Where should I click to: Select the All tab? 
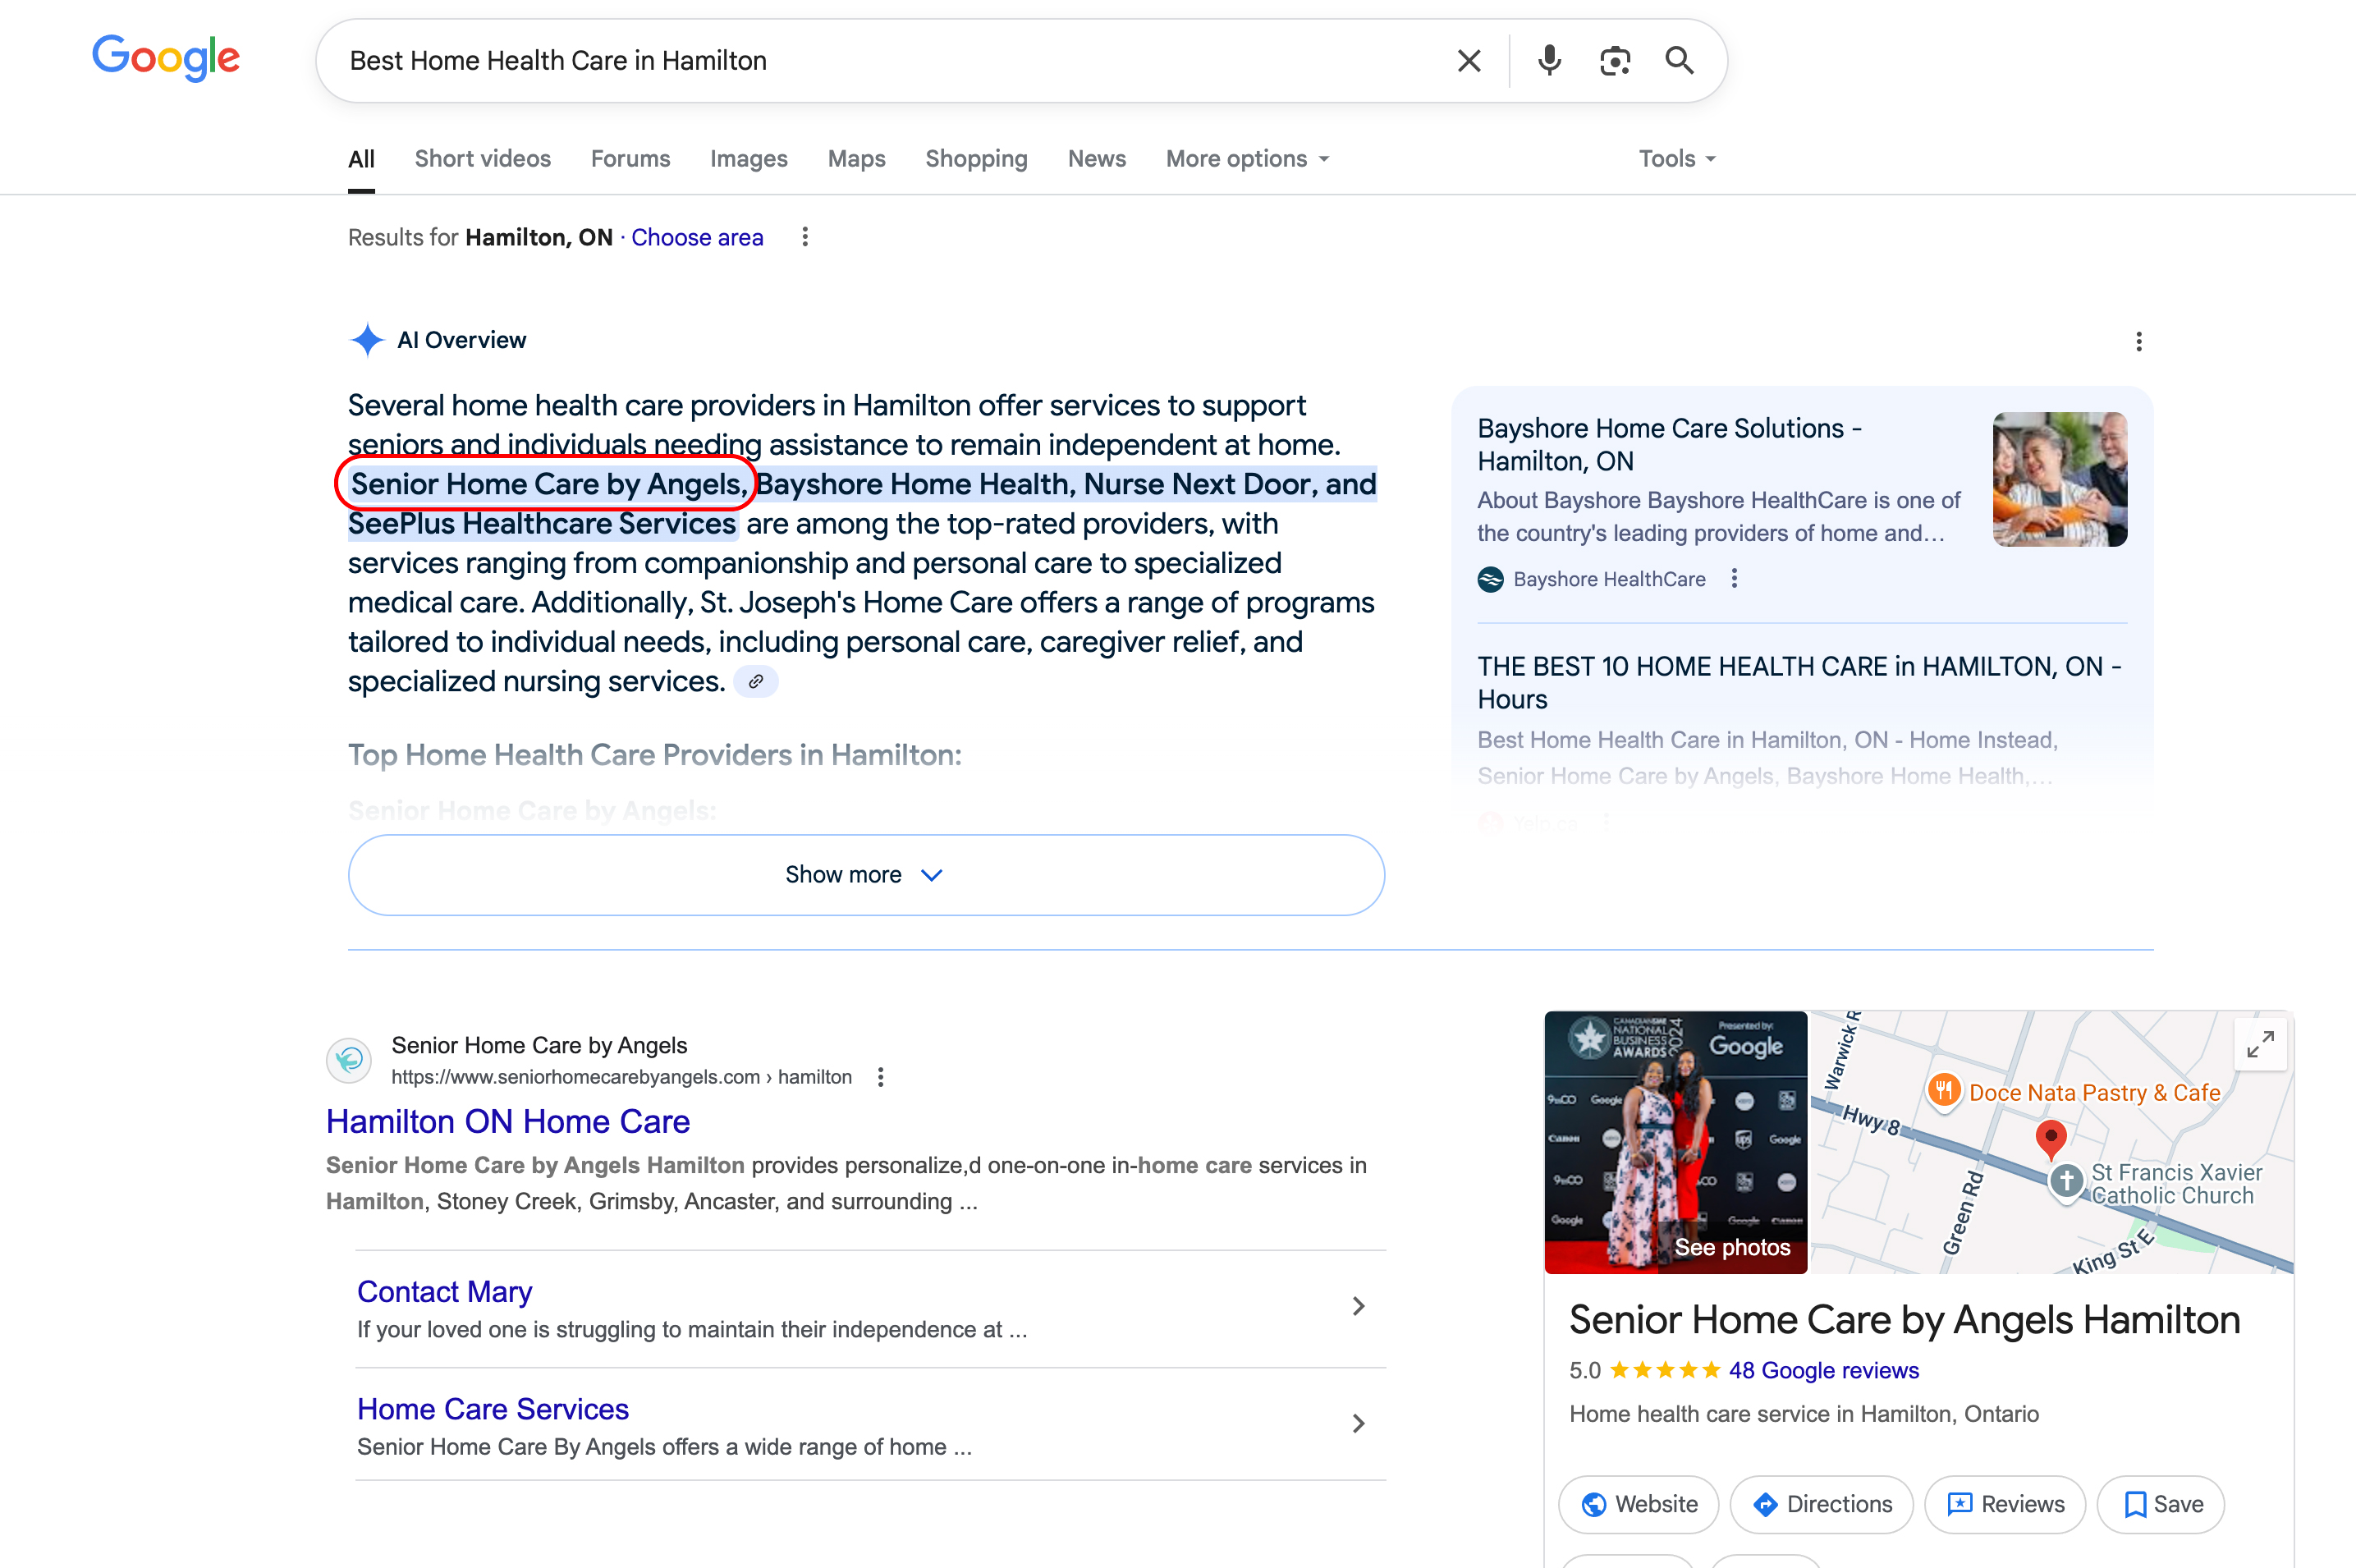coord(361,159)
